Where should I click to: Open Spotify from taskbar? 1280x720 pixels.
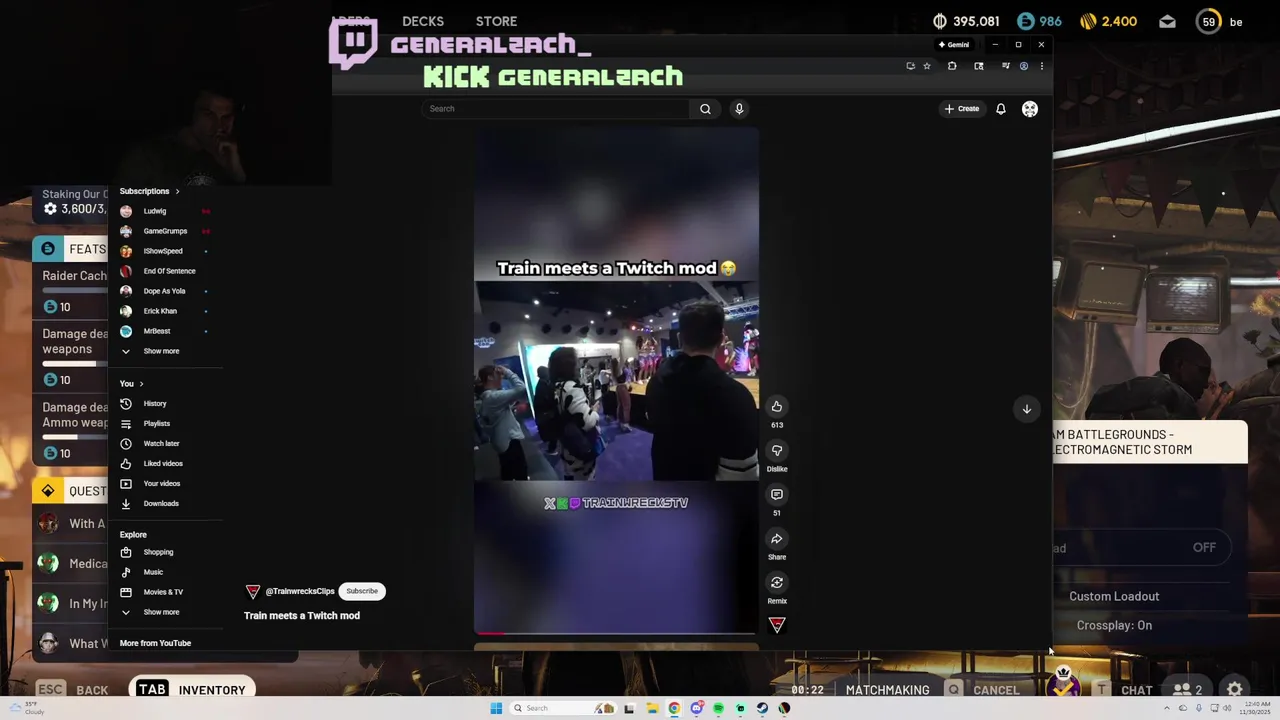click(x=718, y=708)
